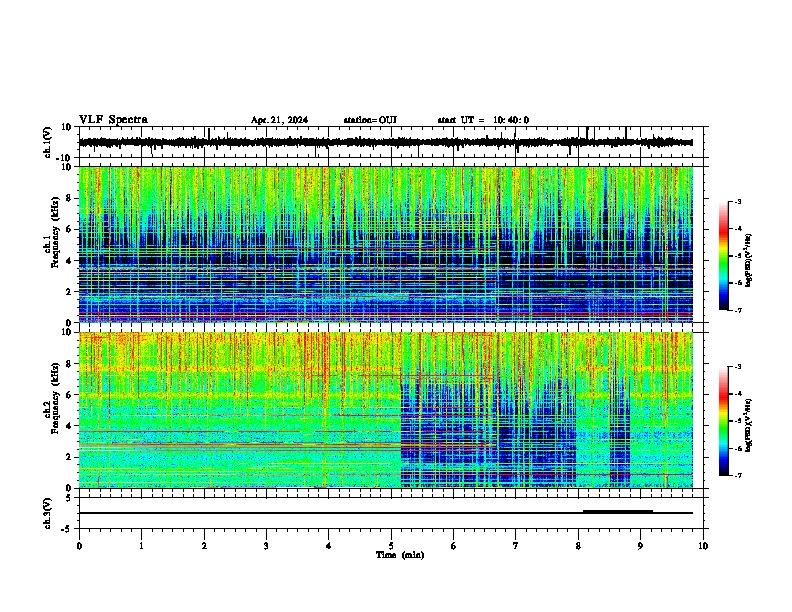Click the 'VLF Spectra' plot title
The height and width of the screenshot is (612, 792).
(x=113, y=120)
